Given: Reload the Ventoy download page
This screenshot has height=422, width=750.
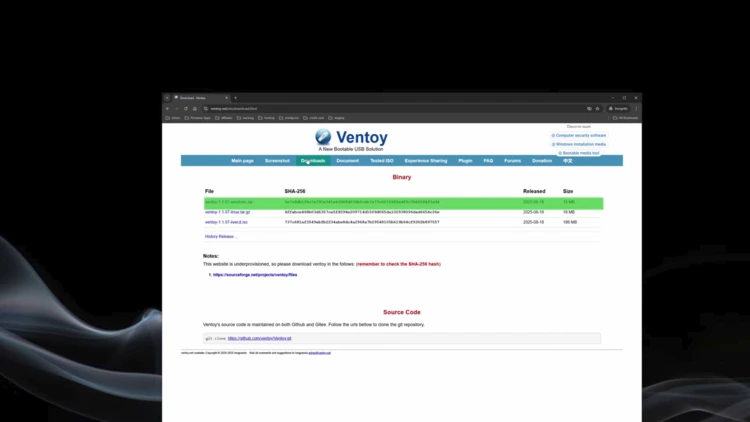Looking at the screenshot, I should [x=186, y=109].
